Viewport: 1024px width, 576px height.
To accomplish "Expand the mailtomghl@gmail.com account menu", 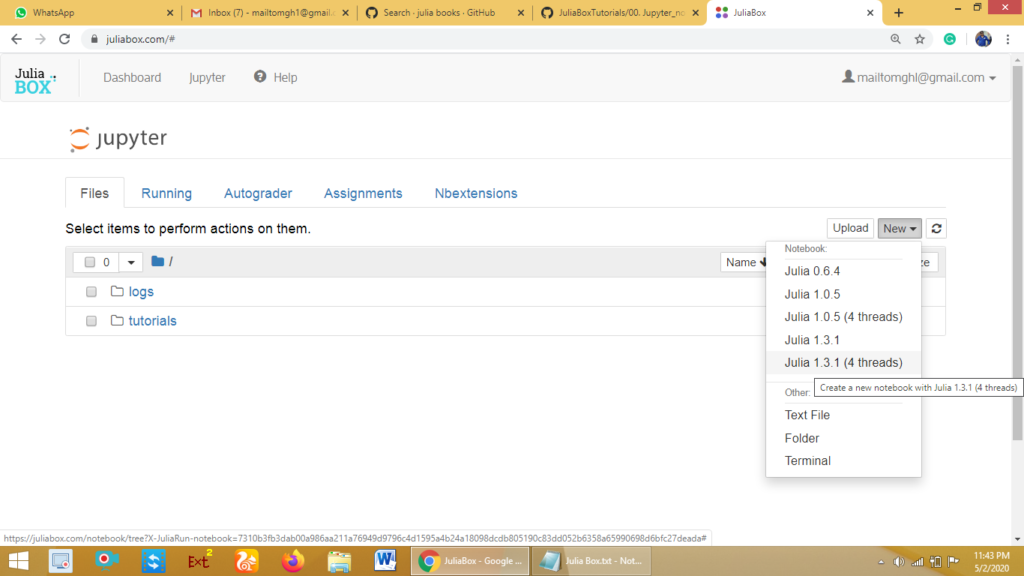I will click(x=919, y=77).
